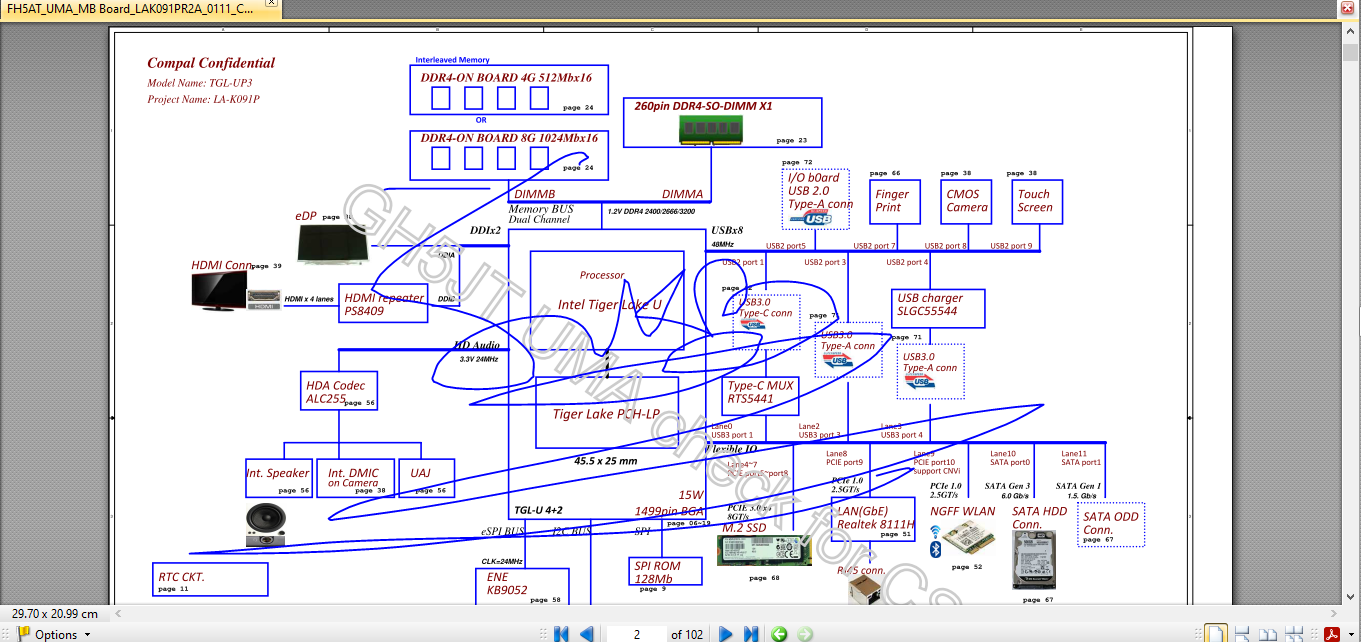Click the 'Int. Speaker' block
This screenshot has width=1361, height=642.
pos(279,478)
